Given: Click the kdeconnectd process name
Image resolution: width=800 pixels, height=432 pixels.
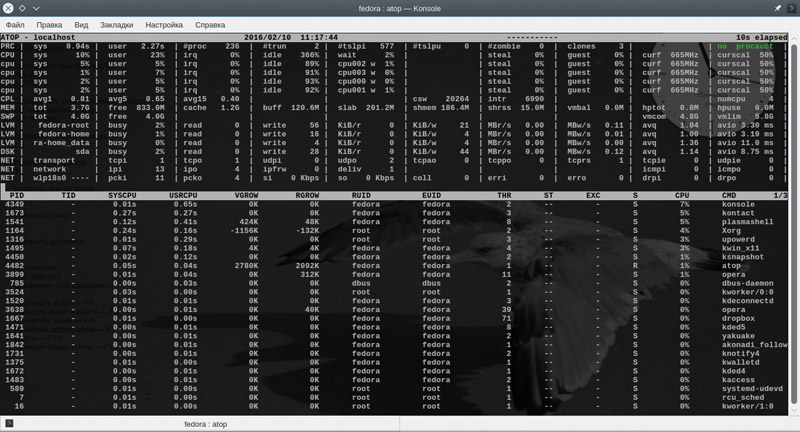Looking at the screenshot, I should [747, 301].
